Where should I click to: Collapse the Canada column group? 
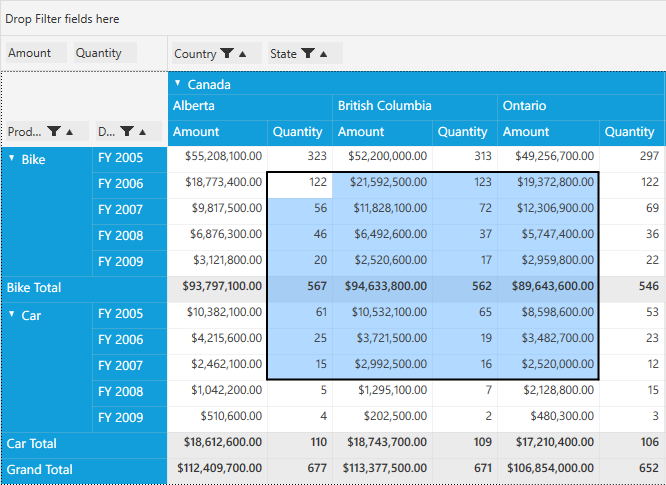[x=178, y=84]
